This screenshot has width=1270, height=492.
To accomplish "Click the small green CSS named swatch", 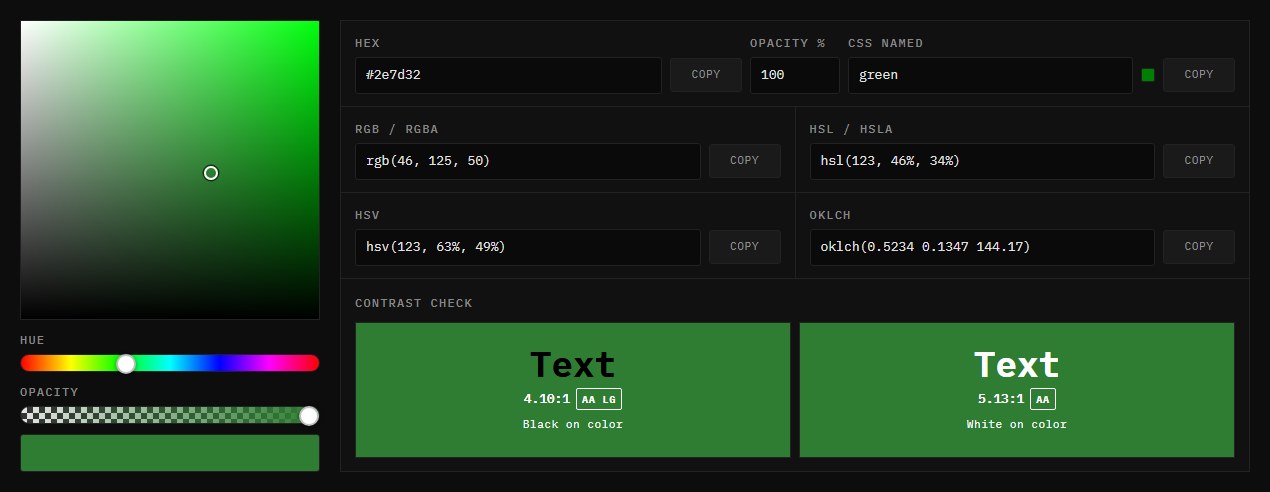I will [1148, 75].
